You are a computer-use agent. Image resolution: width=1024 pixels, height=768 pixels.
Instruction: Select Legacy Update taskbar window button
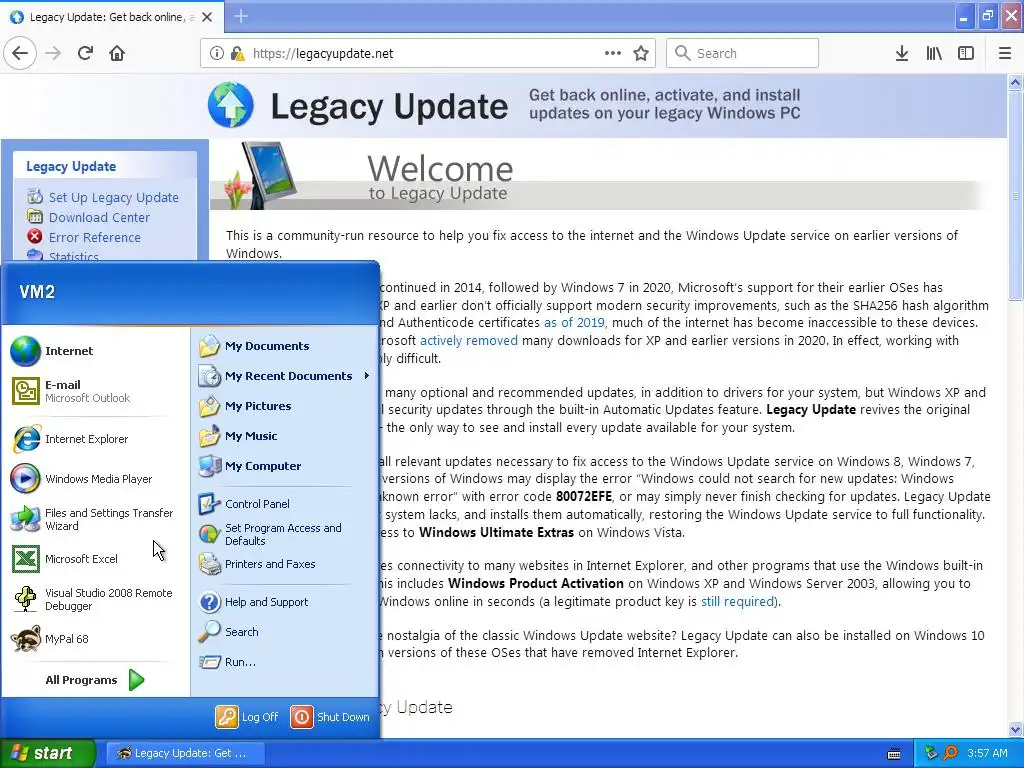pyautogui.click(x=185, y=753)
